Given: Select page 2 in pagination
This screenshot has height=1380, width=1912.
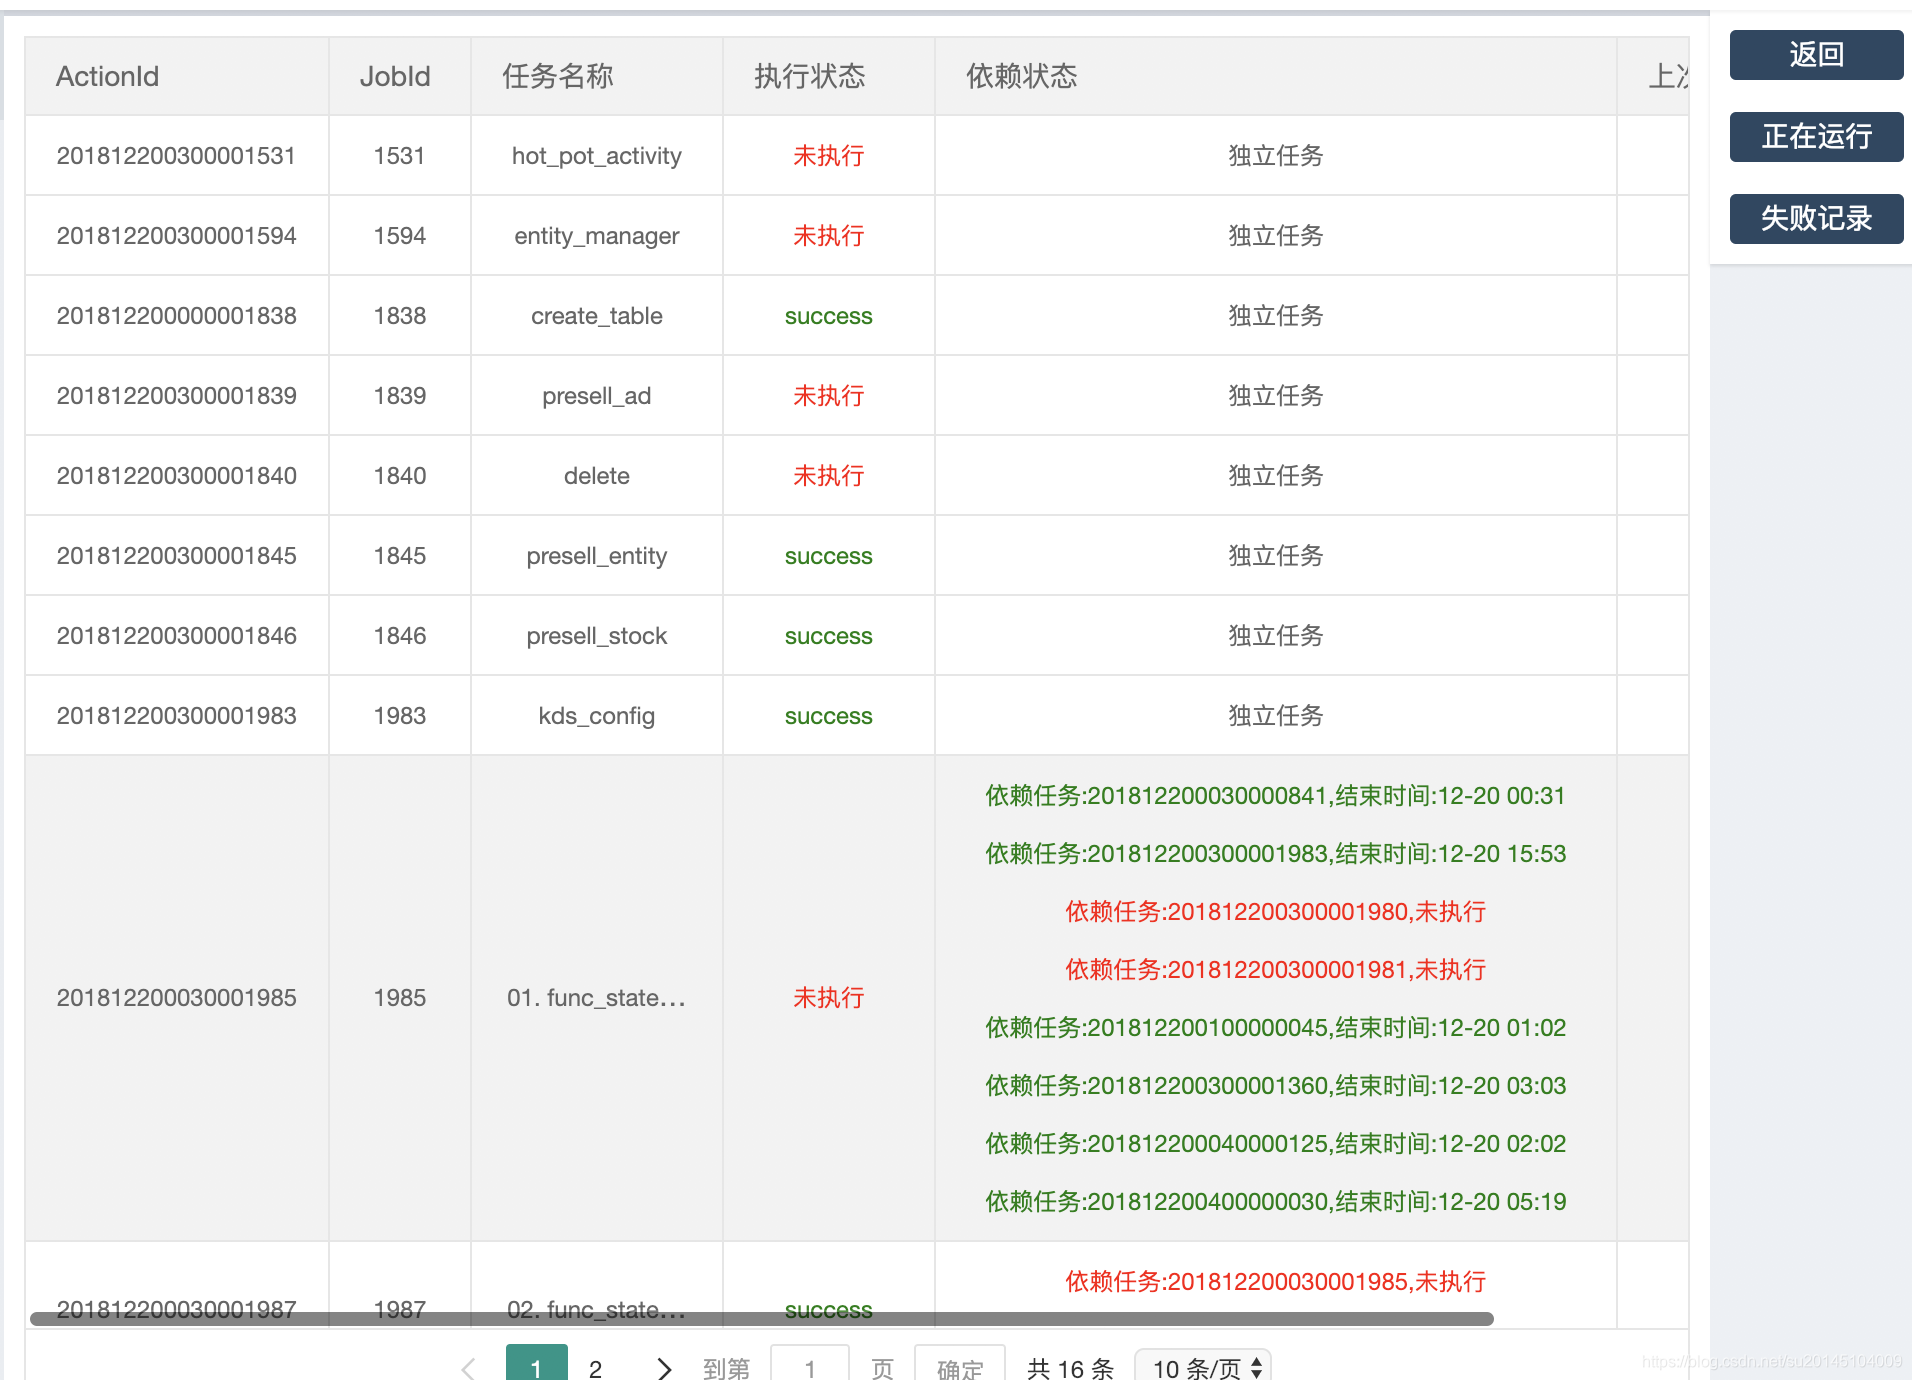Looking at the screenshot, I should [596, 1368].
